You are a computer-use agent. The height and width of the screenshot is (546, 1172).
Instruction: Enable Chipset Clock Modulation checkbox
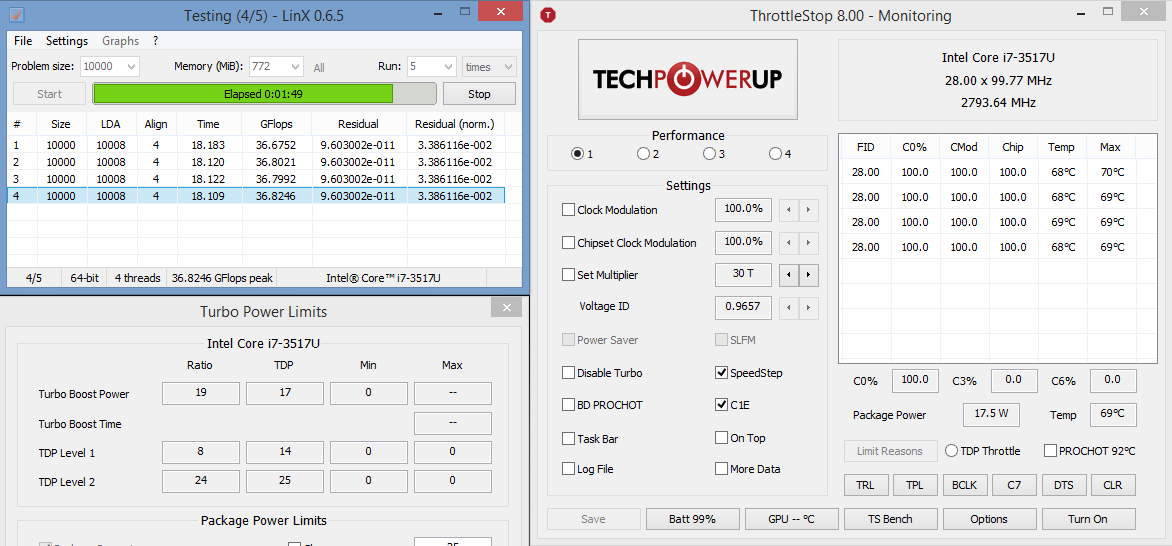pyautogui.click(x=569, y=243)
